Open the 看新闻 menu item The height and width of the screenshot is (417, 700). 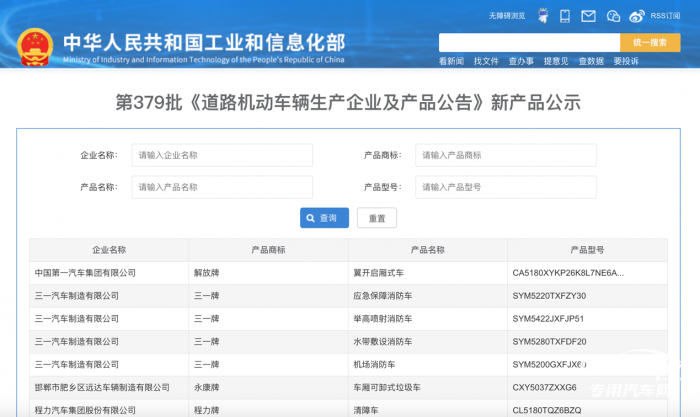pyautogui.click(x=451, y=61)
